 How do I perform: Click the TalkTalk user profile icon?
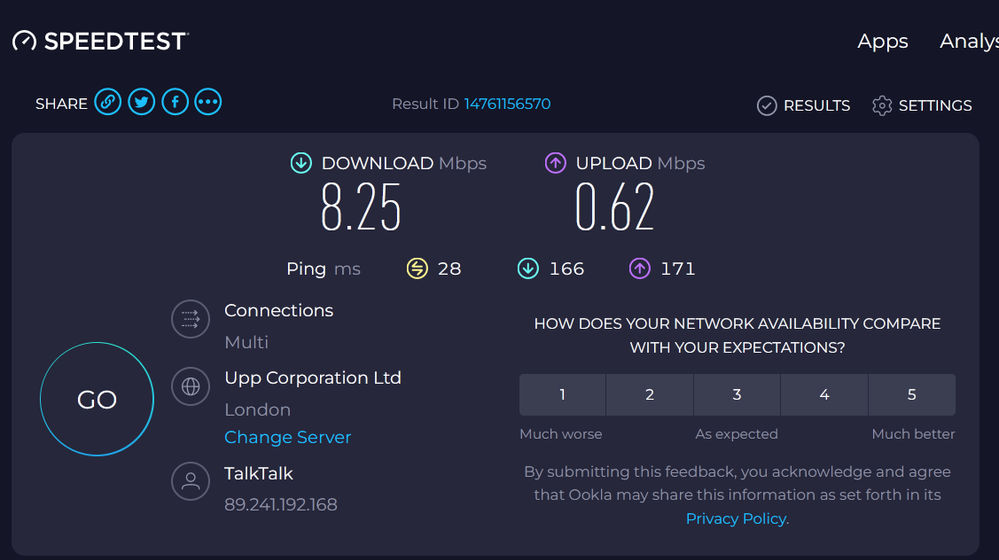point(190,481)
